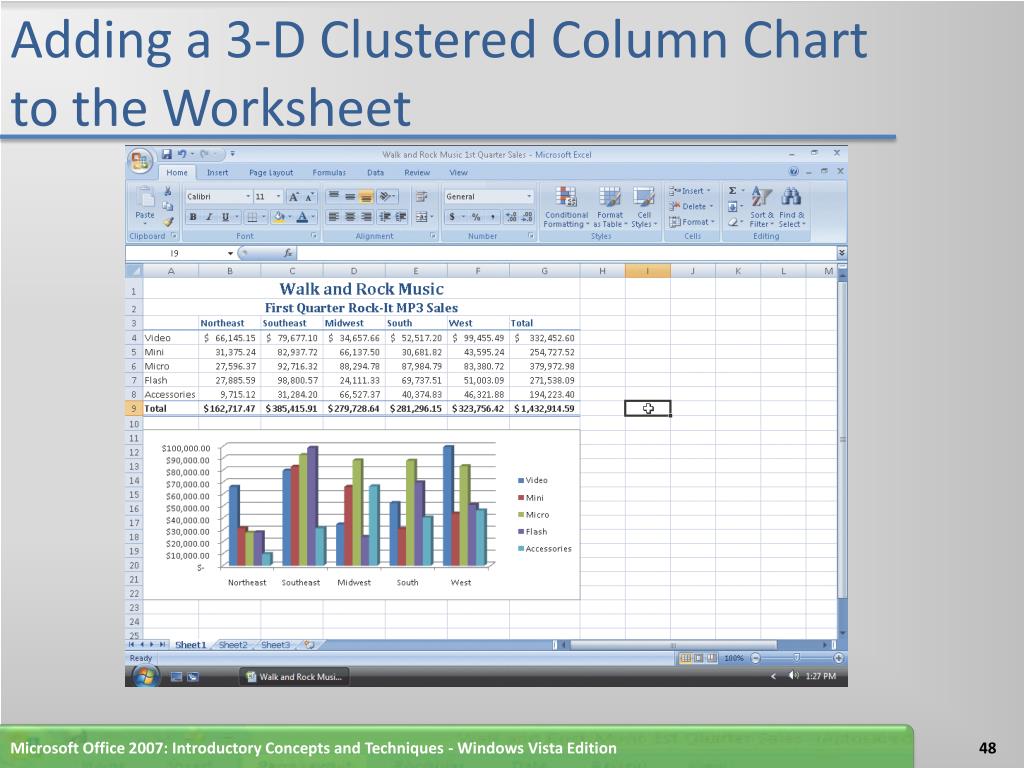1024x768 pixels.
Task: Increase indent in cell
Action: [401, 217]
